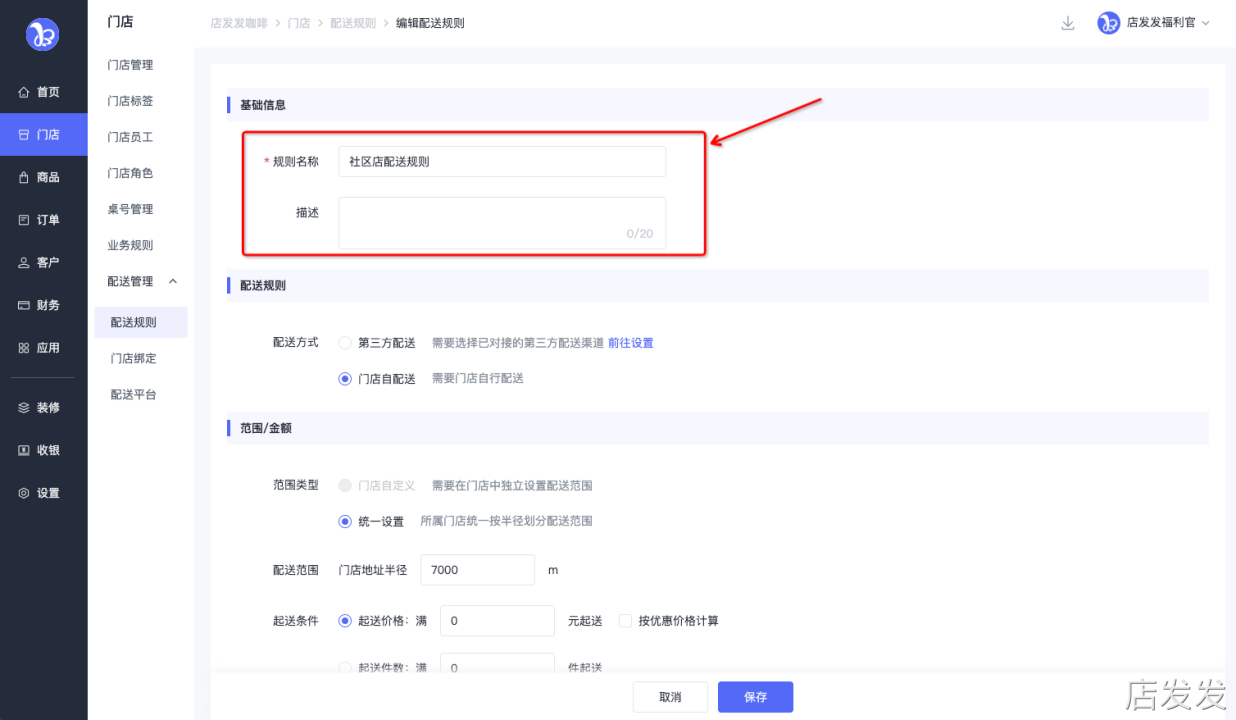Click the store icon beside 门店
The image size is (1236, 720).
[x=24, y=135]
